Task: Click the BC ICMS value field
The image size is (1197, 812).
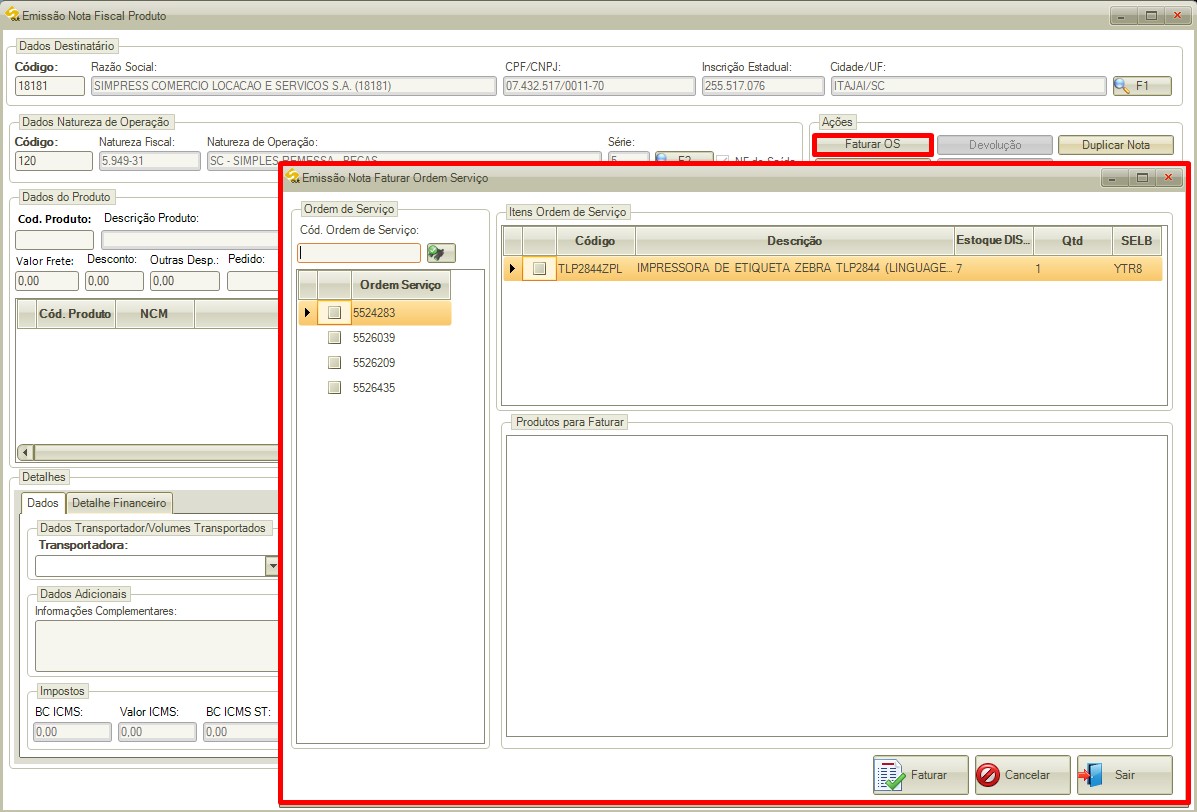Action: (73, 732)
